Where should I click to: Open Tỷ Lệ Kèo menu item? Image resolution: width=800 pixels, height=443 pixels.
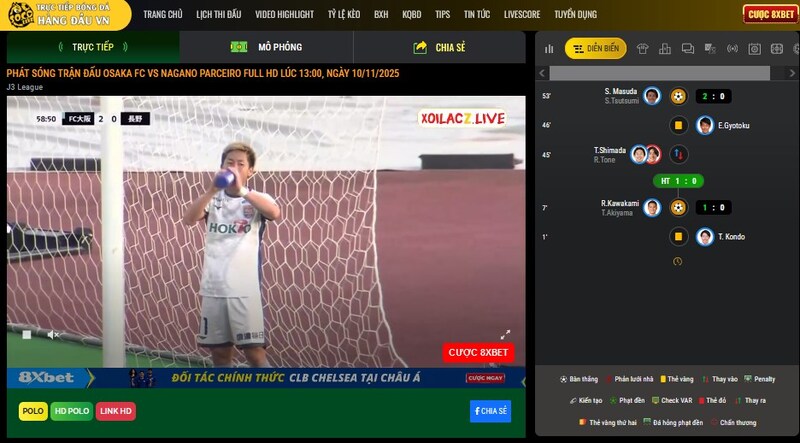pos(343,15)
